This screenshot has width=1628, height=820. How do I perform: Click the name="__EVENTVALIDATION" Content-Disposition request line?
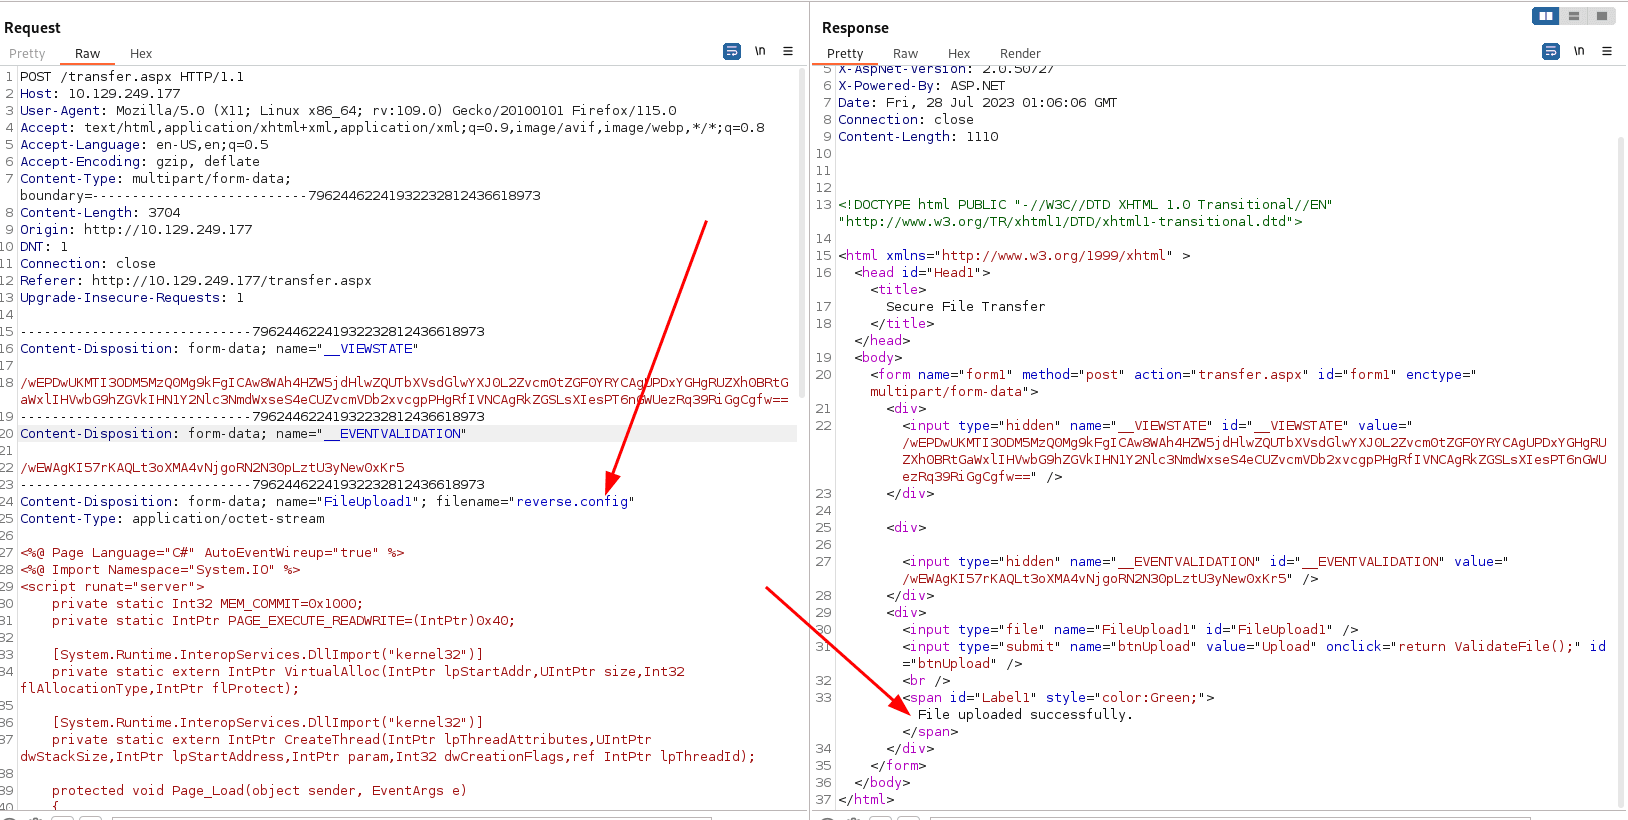[243, 434]
